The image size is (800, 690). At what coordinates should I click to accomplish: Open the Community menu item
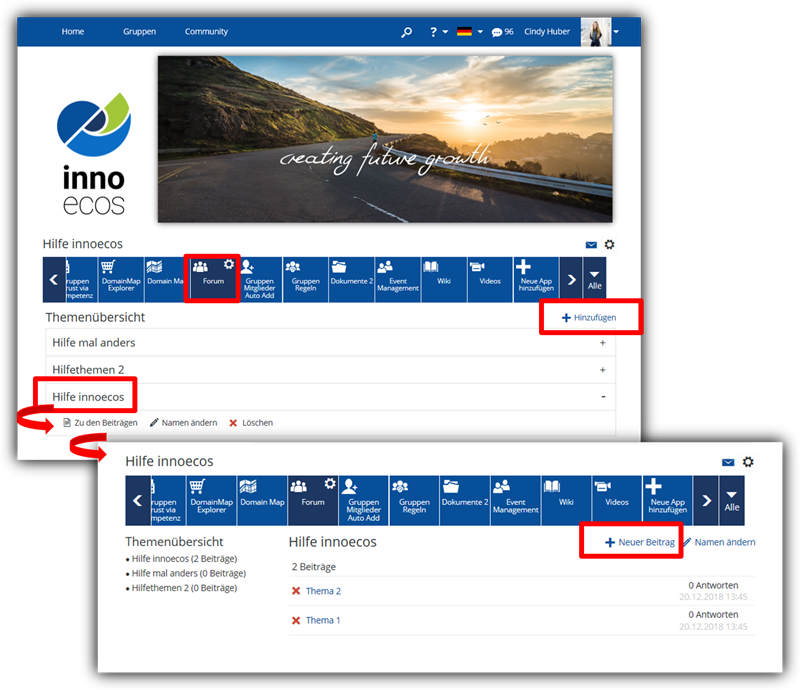(x=206, y=32)
